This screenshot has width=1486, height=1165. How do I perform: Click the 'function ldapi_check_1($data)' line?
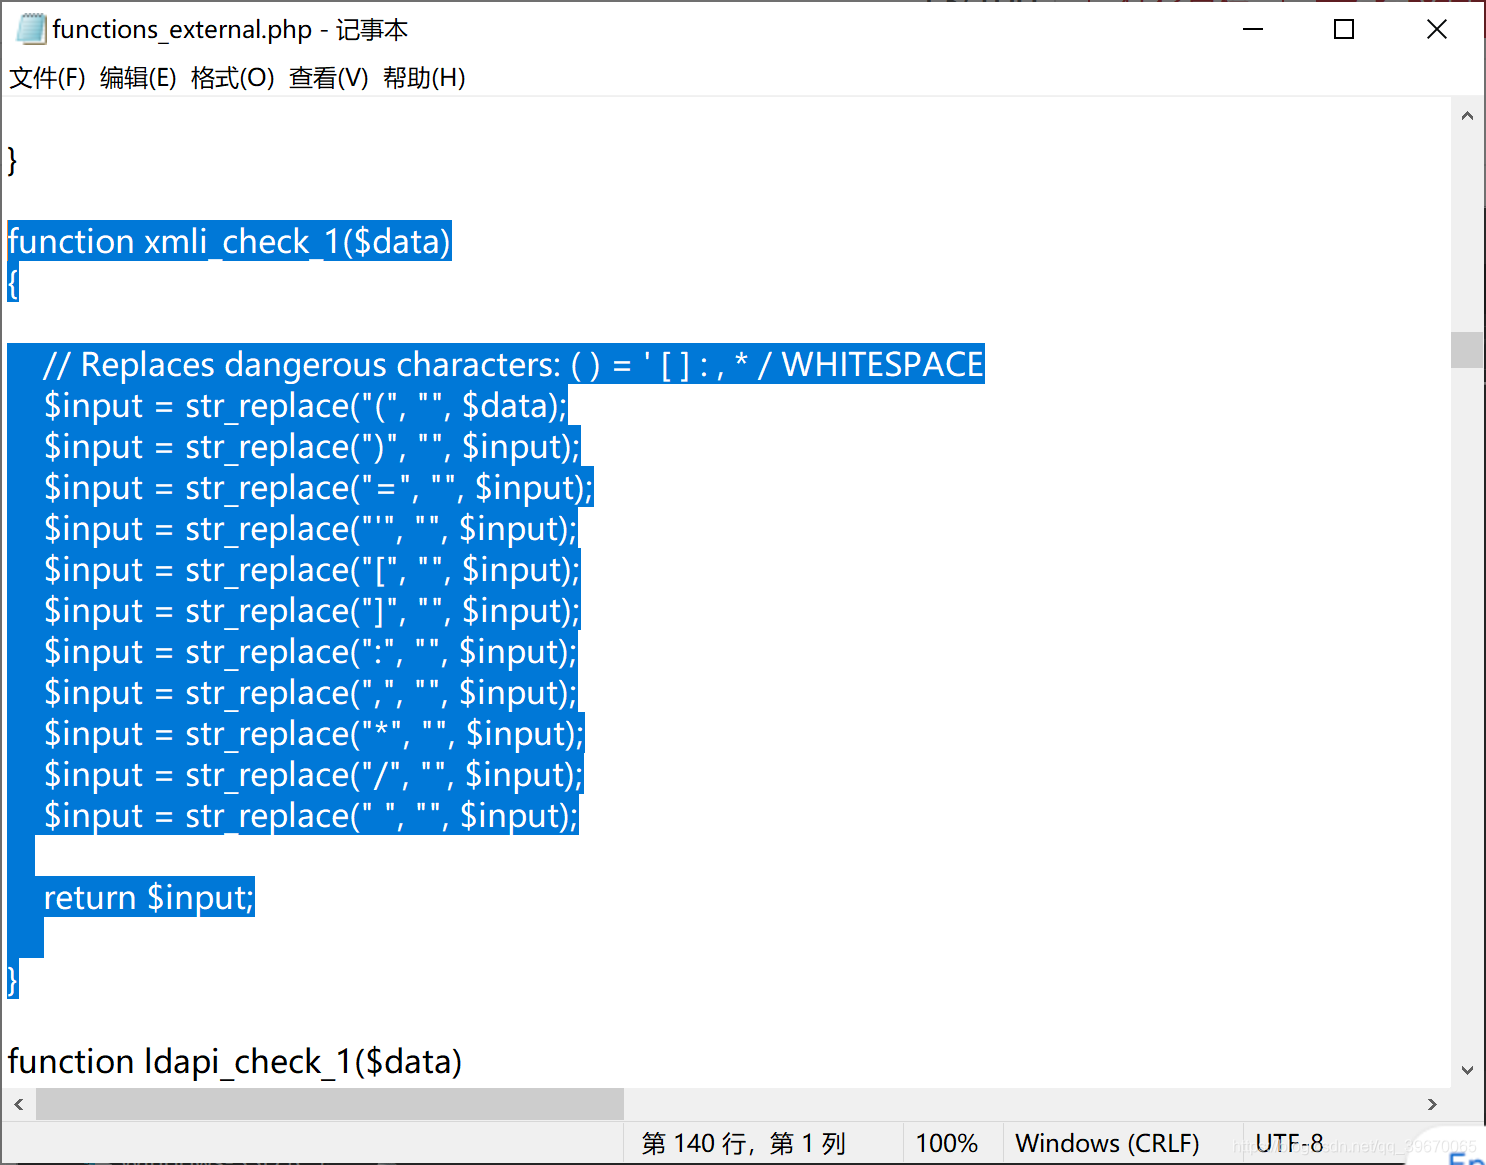click(x=234, y=1061)
